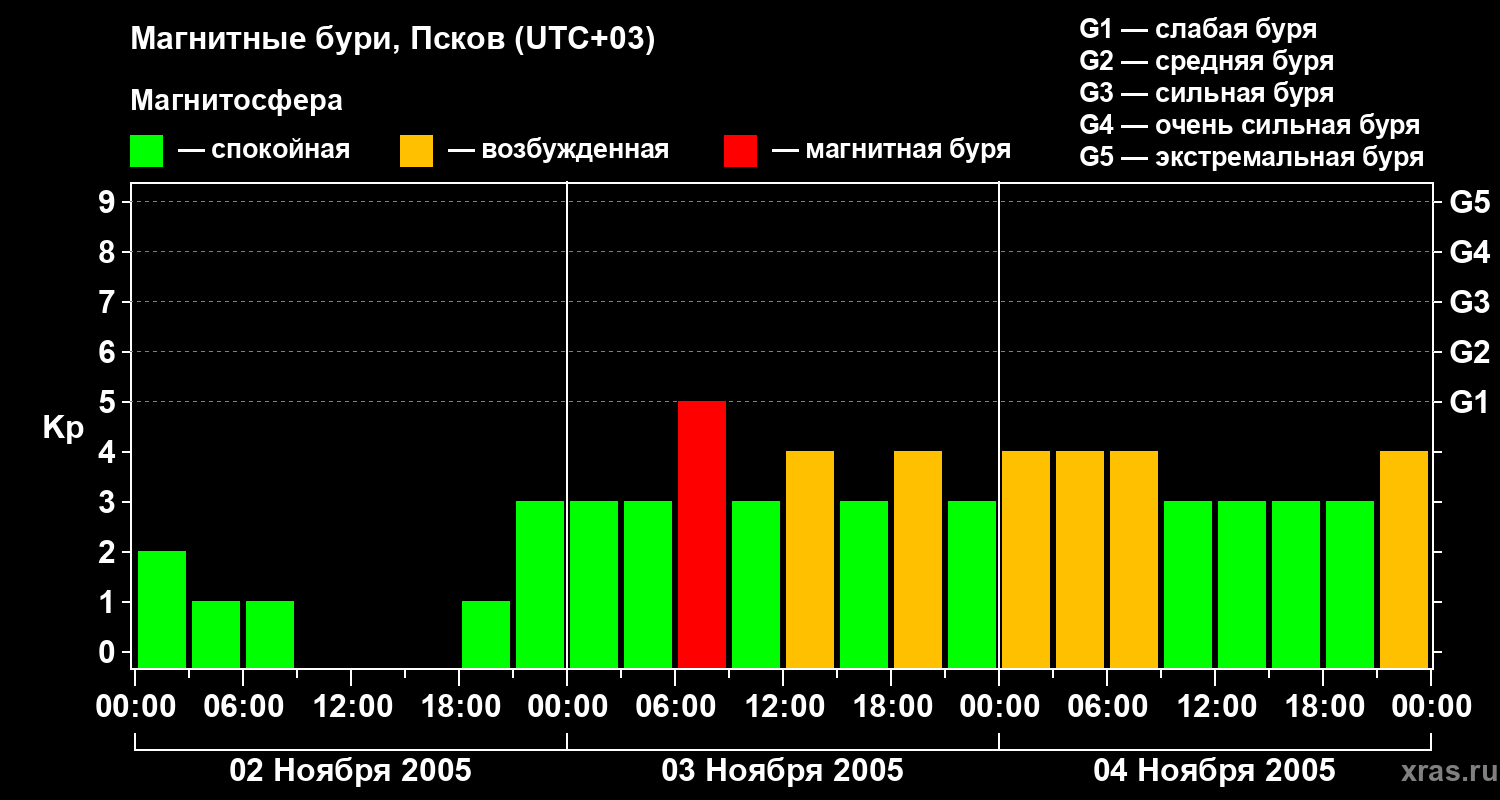Viewport: 1500px width, 800px height.
Task: Click the orange bar starting 06:00 on 04 Ноября
Action: point(1134,559)
